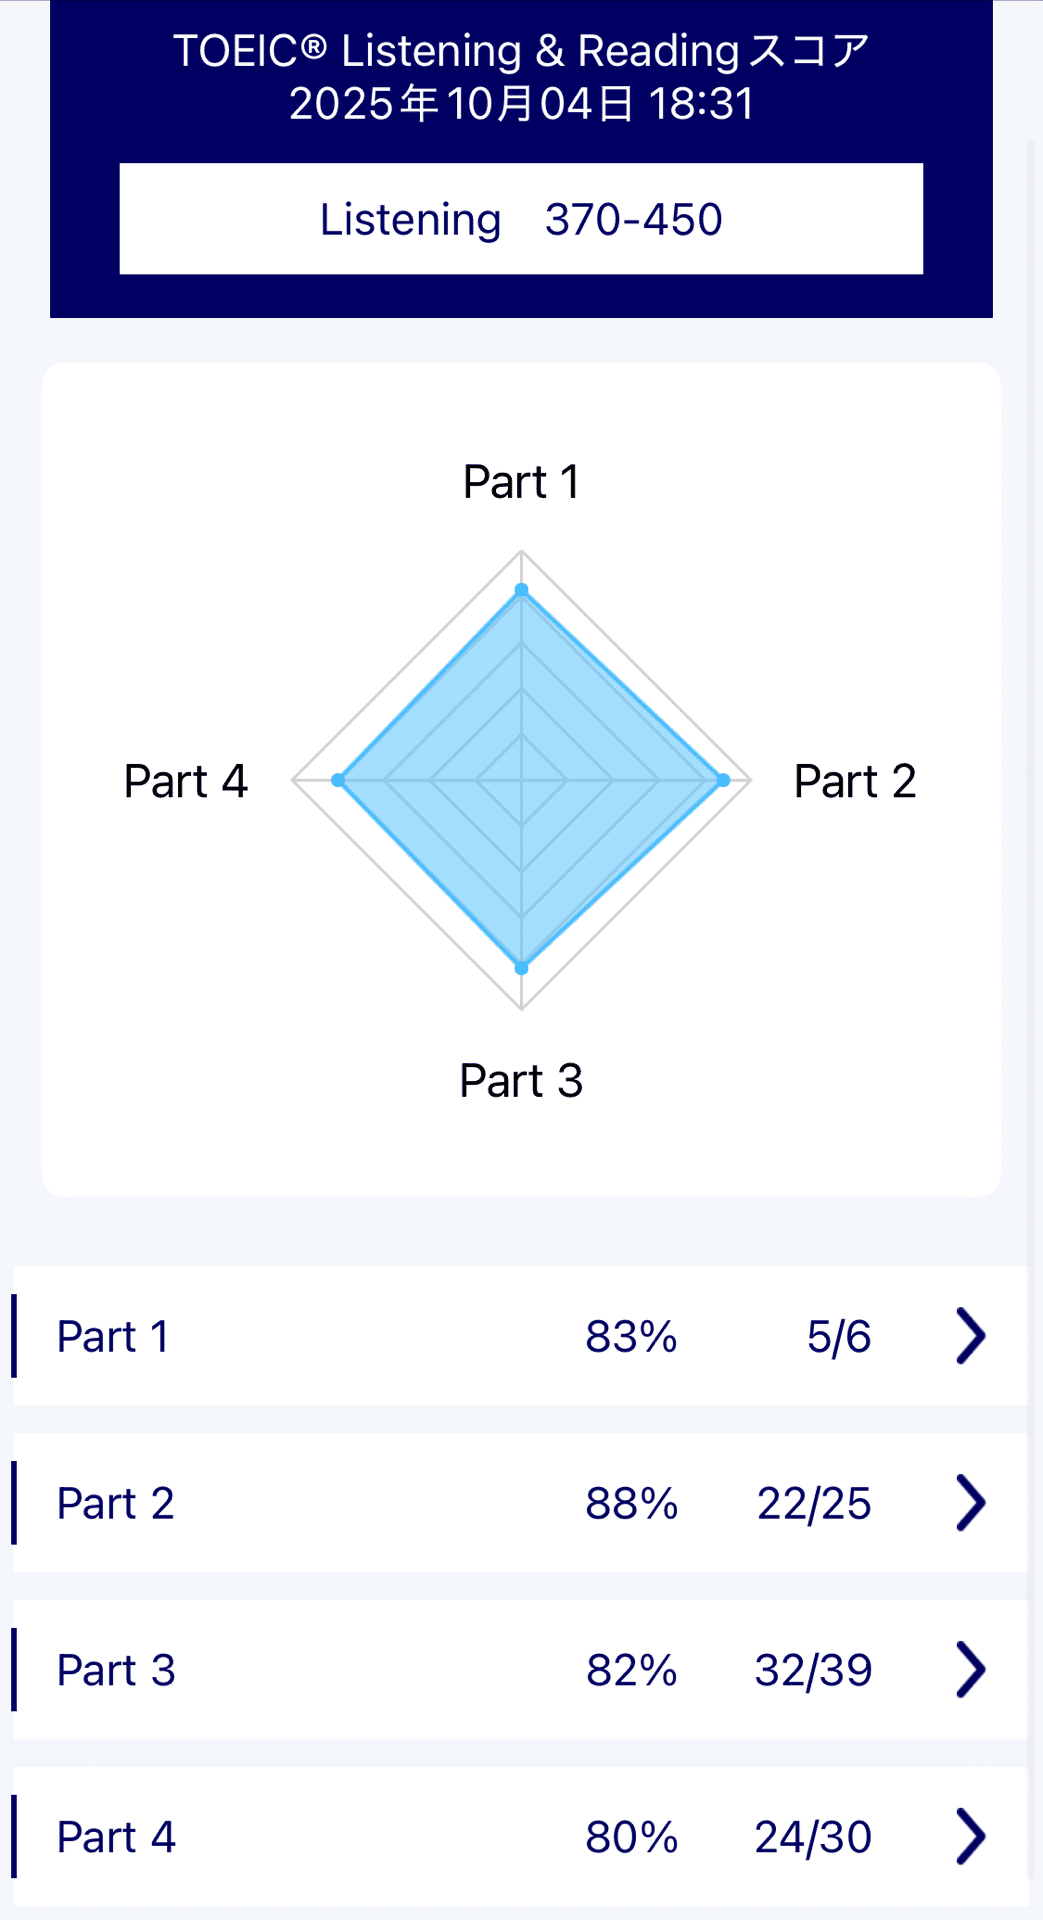This screenshot has height=1920, width=1043.
Task: Click the 82% accuracy for Part 3
Action: click(632, 1671)
